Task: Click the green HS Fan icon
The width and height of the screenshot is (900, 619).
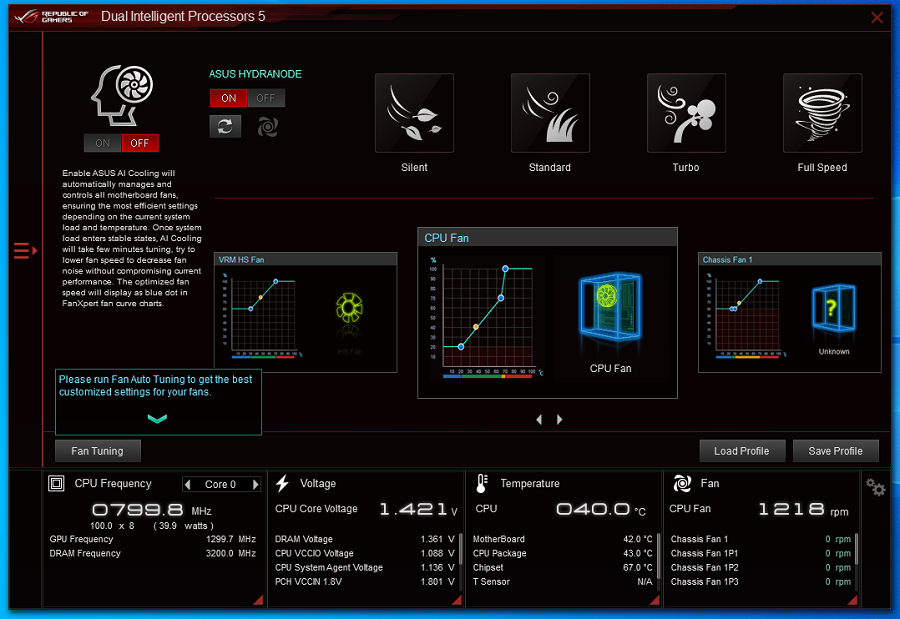Action: [349, 307]
